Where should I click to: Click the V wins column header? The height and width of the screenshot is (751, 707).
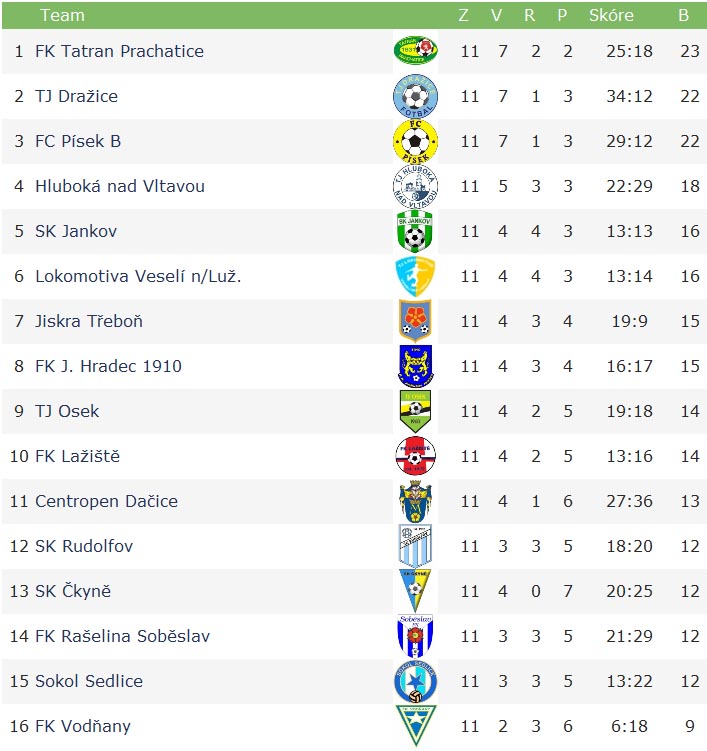click(497, 15)
